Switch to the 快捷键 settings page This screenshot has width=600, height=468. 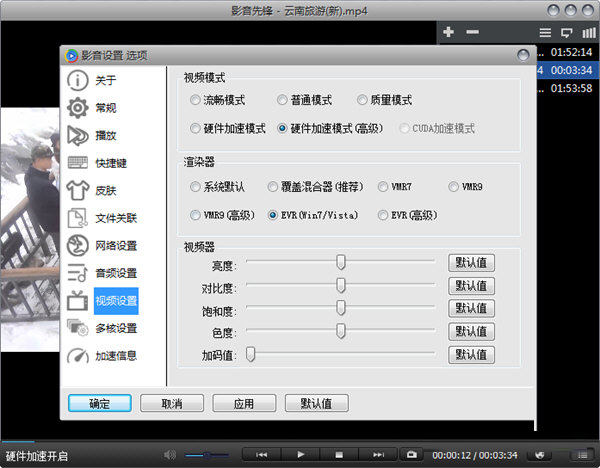tap(111, 163)
